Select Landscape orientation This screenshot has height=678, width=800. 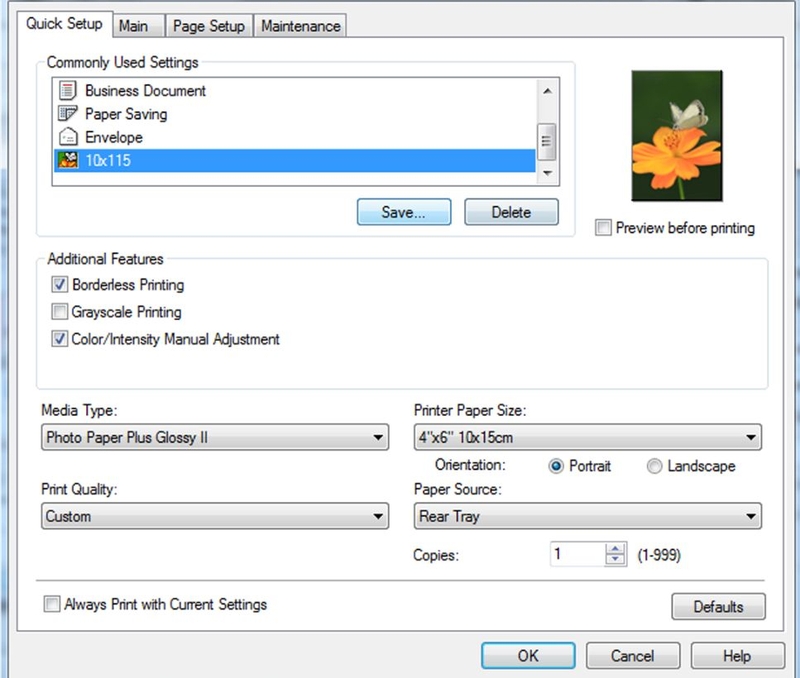(x=654, y=466)
